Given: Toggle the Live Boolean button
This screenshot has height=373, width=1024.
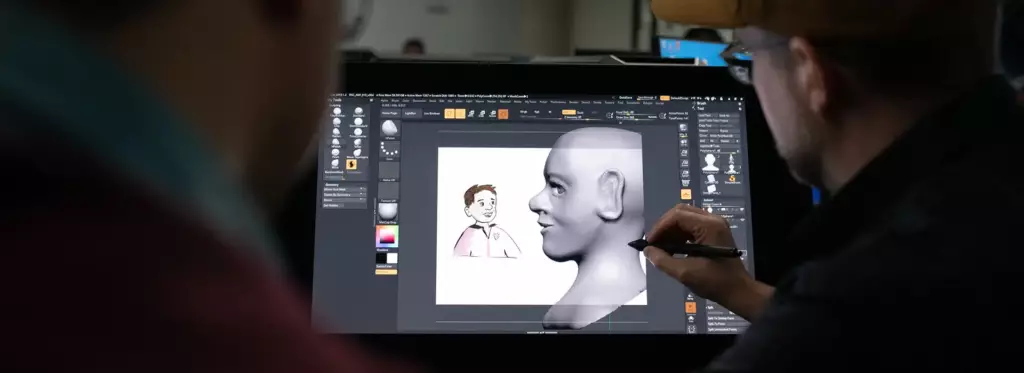Looking at the screenshot, I should pos(432,114).
